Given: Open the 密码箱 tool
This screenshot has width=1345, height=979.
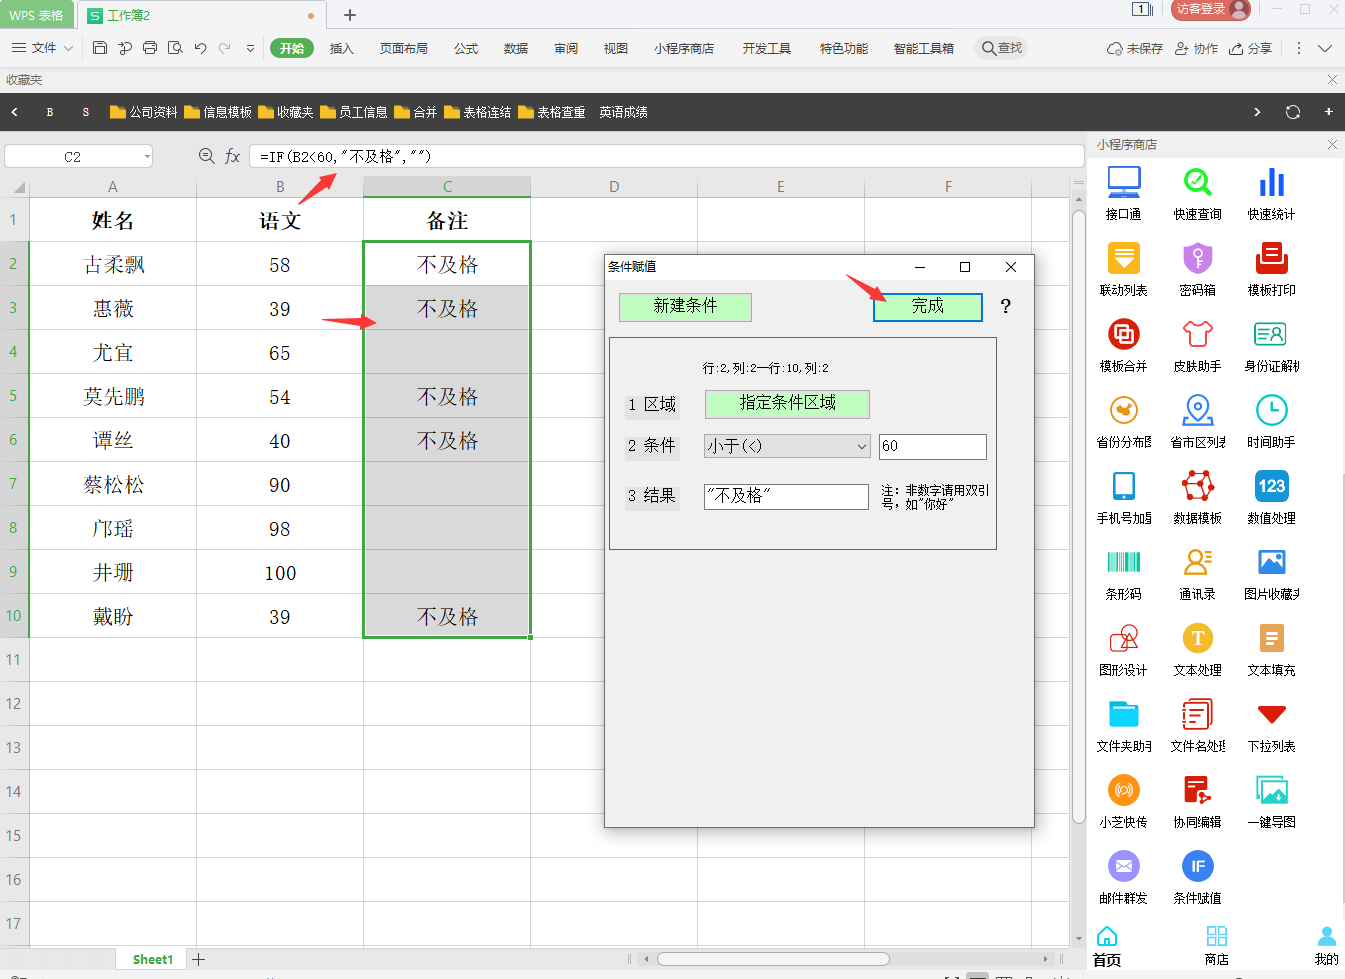Looking at the screenshot, I should coord(1197,269).
